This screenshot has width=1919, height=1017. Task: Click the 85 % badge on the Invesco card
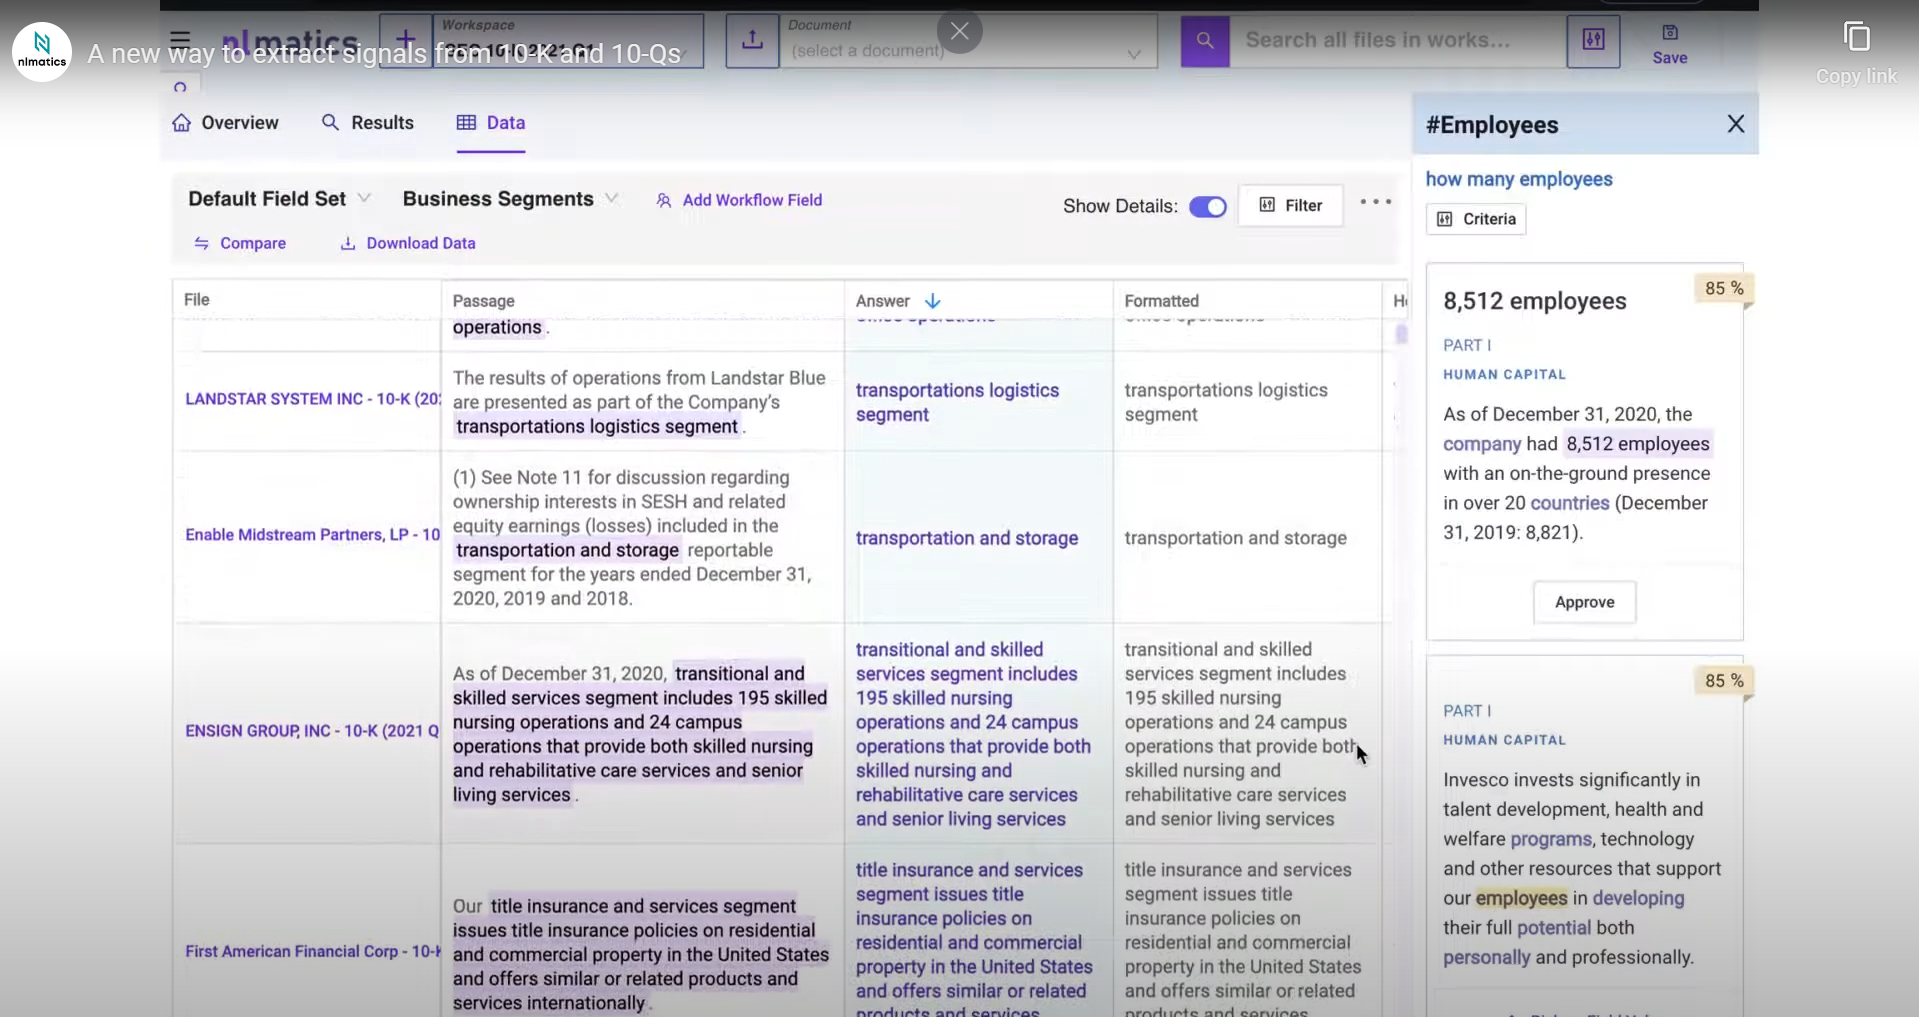pyautogui.click(x=1723, y=681)
